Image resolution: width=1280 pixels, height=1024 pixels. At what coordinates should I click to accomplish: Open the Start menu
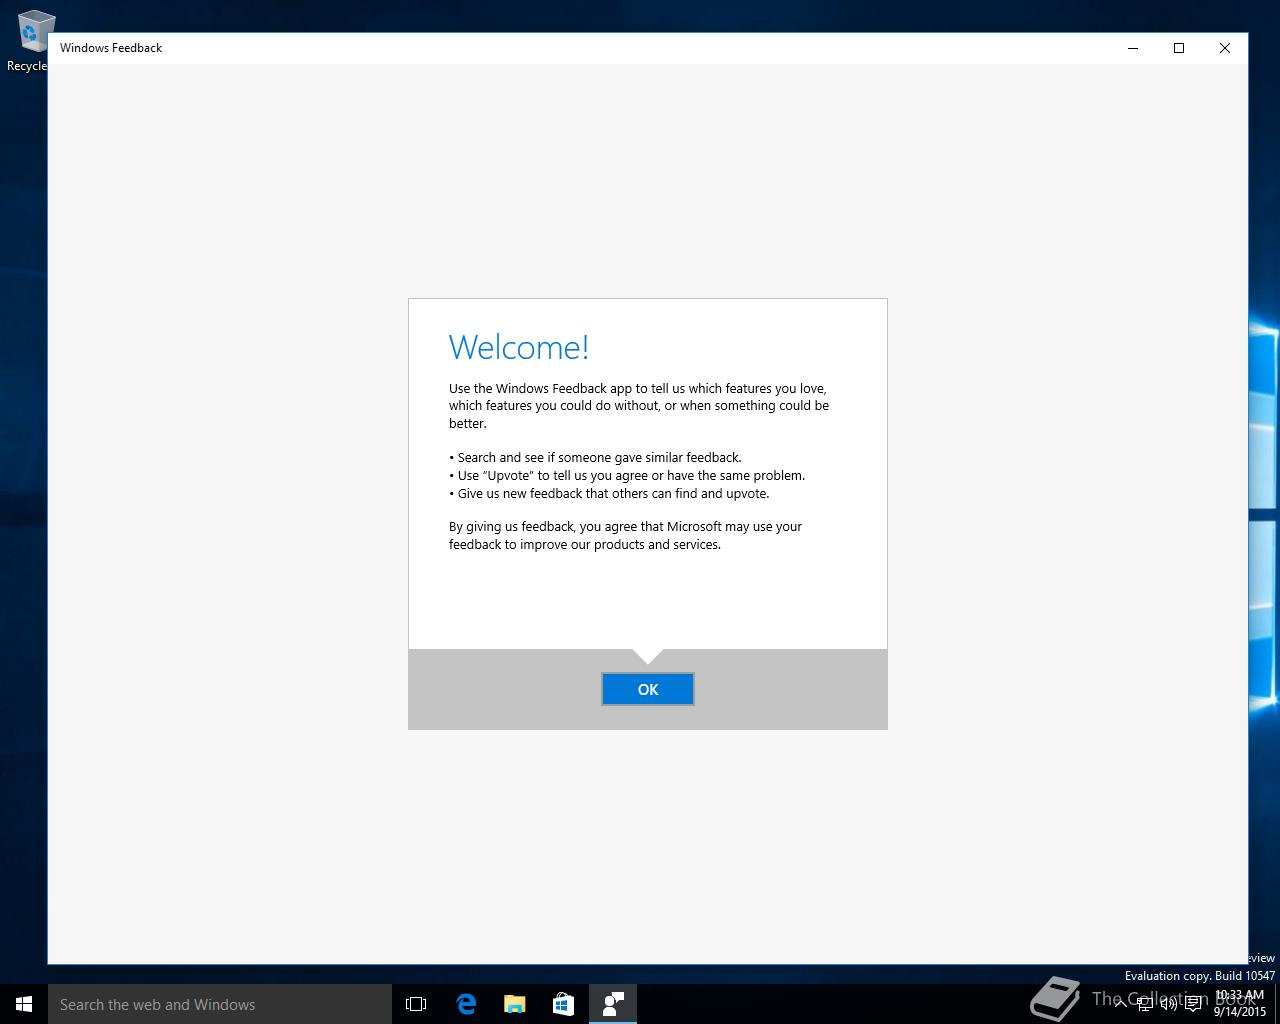click(x=24, y=1004)
